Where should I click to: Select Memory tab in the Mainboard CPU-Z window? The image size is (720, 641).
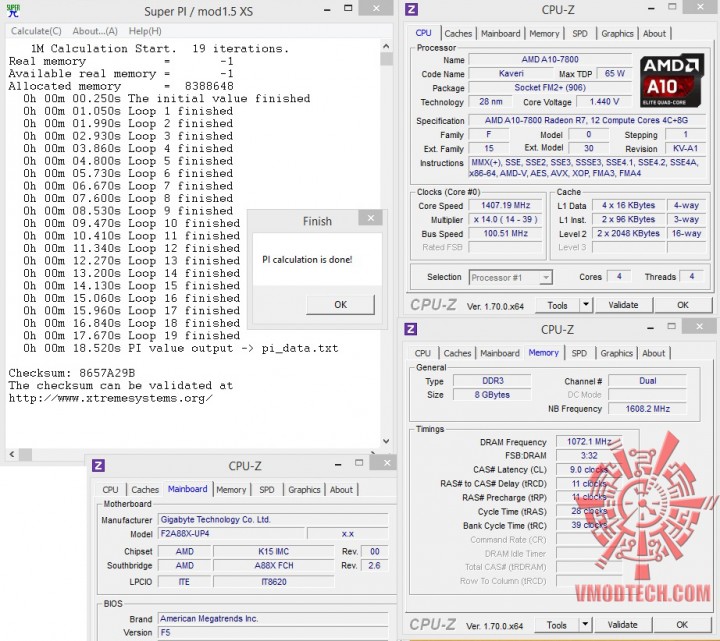pyautogui.click(x=231, y=489)
